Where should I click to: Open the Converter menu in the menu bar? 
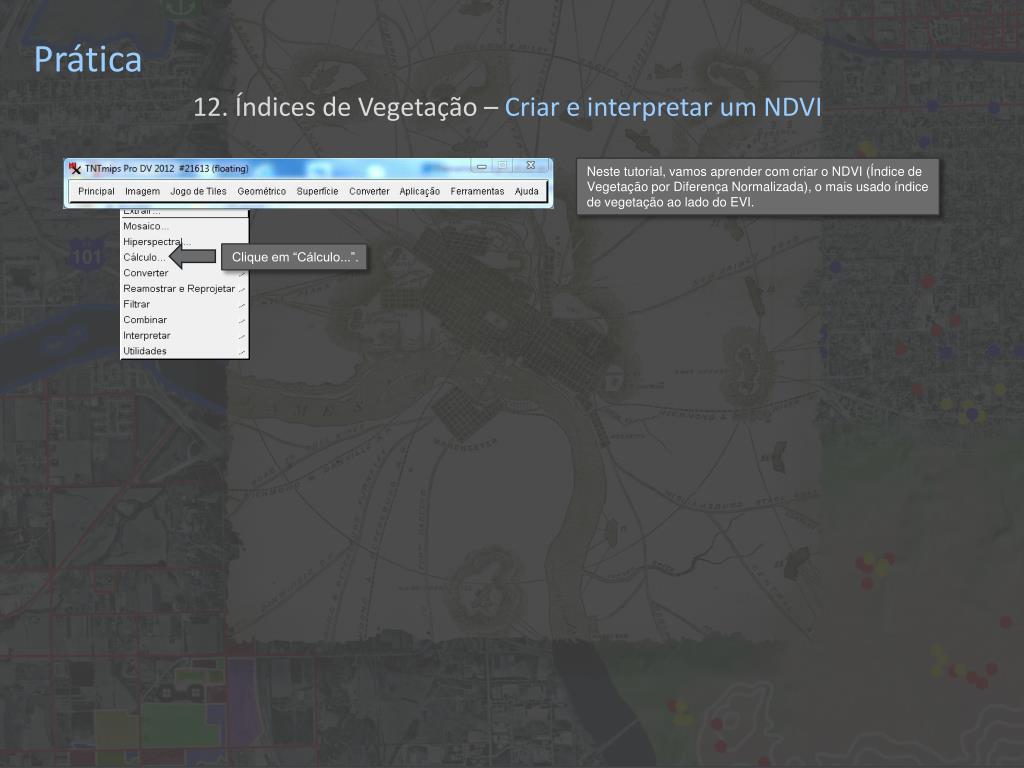pos(369,191)
